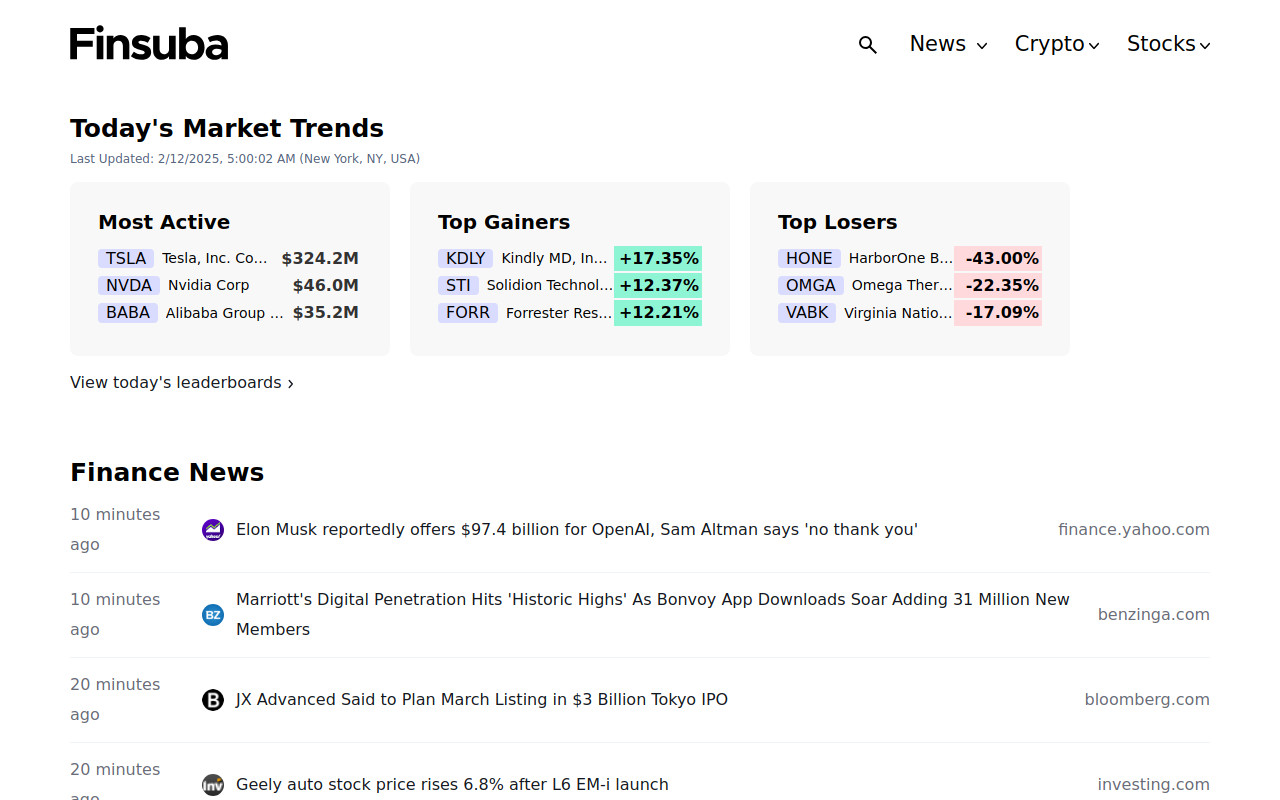
Task: Click the Omega Therapeutics company name
Action: click(902, 285)
